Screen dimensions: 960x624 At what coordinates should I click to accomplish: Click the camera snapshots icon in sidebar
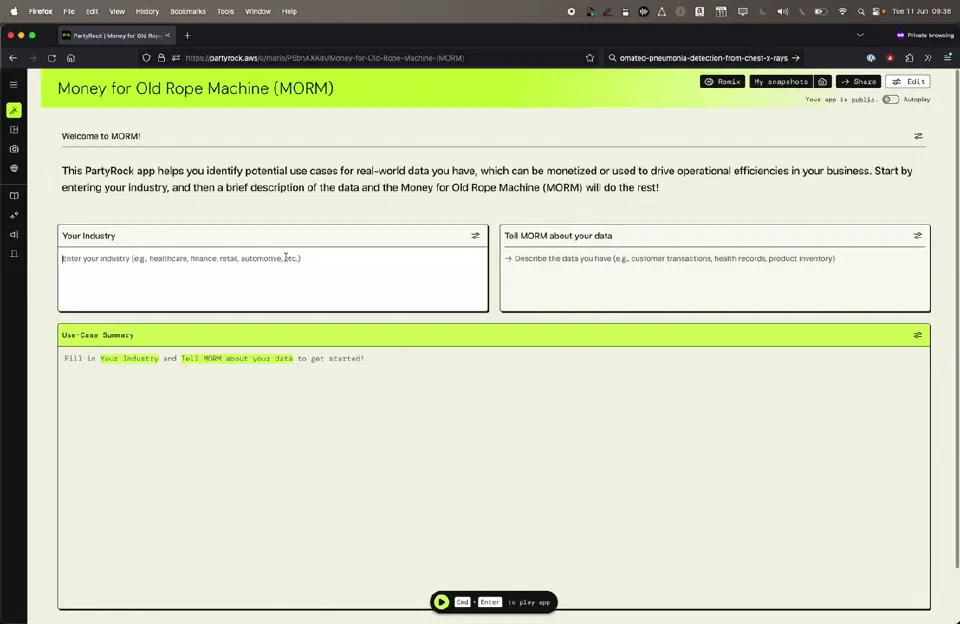pyautogui.click(x=13, y=149)
